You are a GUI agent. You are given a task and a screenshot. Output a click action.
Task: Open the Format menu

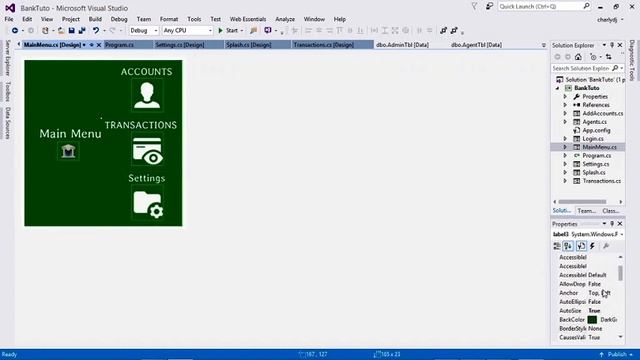pos(169,19)
